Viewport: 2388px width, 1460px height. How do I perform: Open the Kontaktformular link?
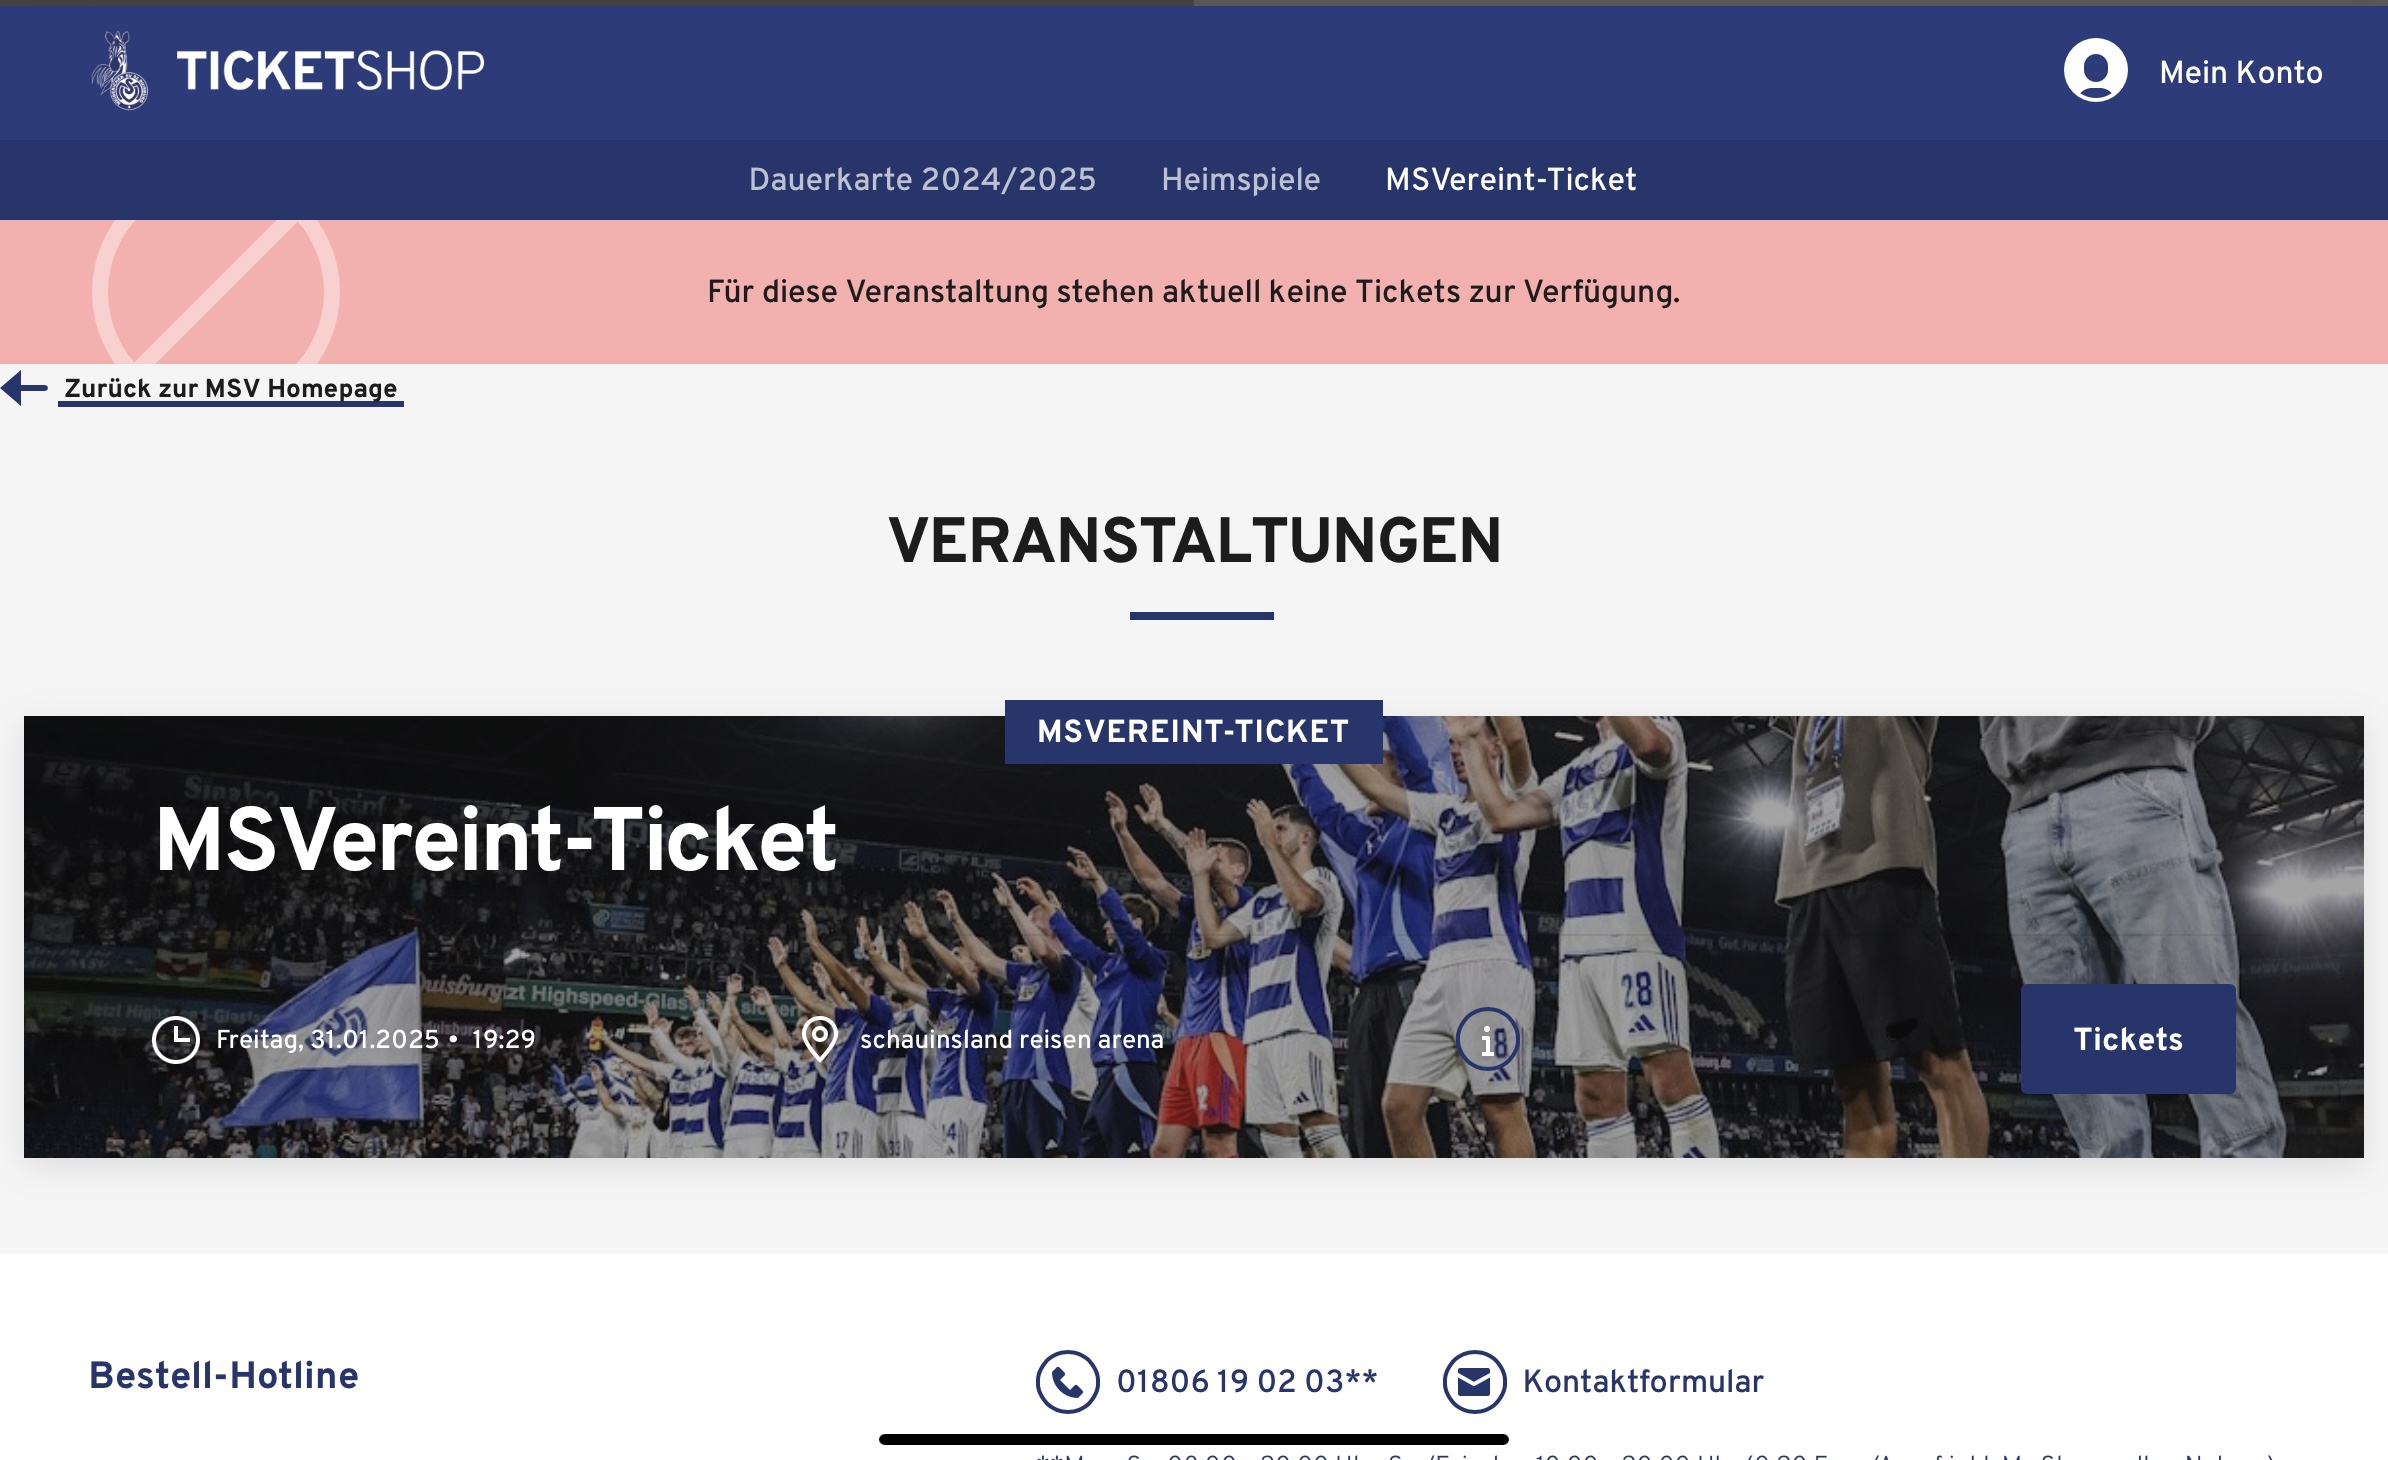click(x=1643, y=1382)
